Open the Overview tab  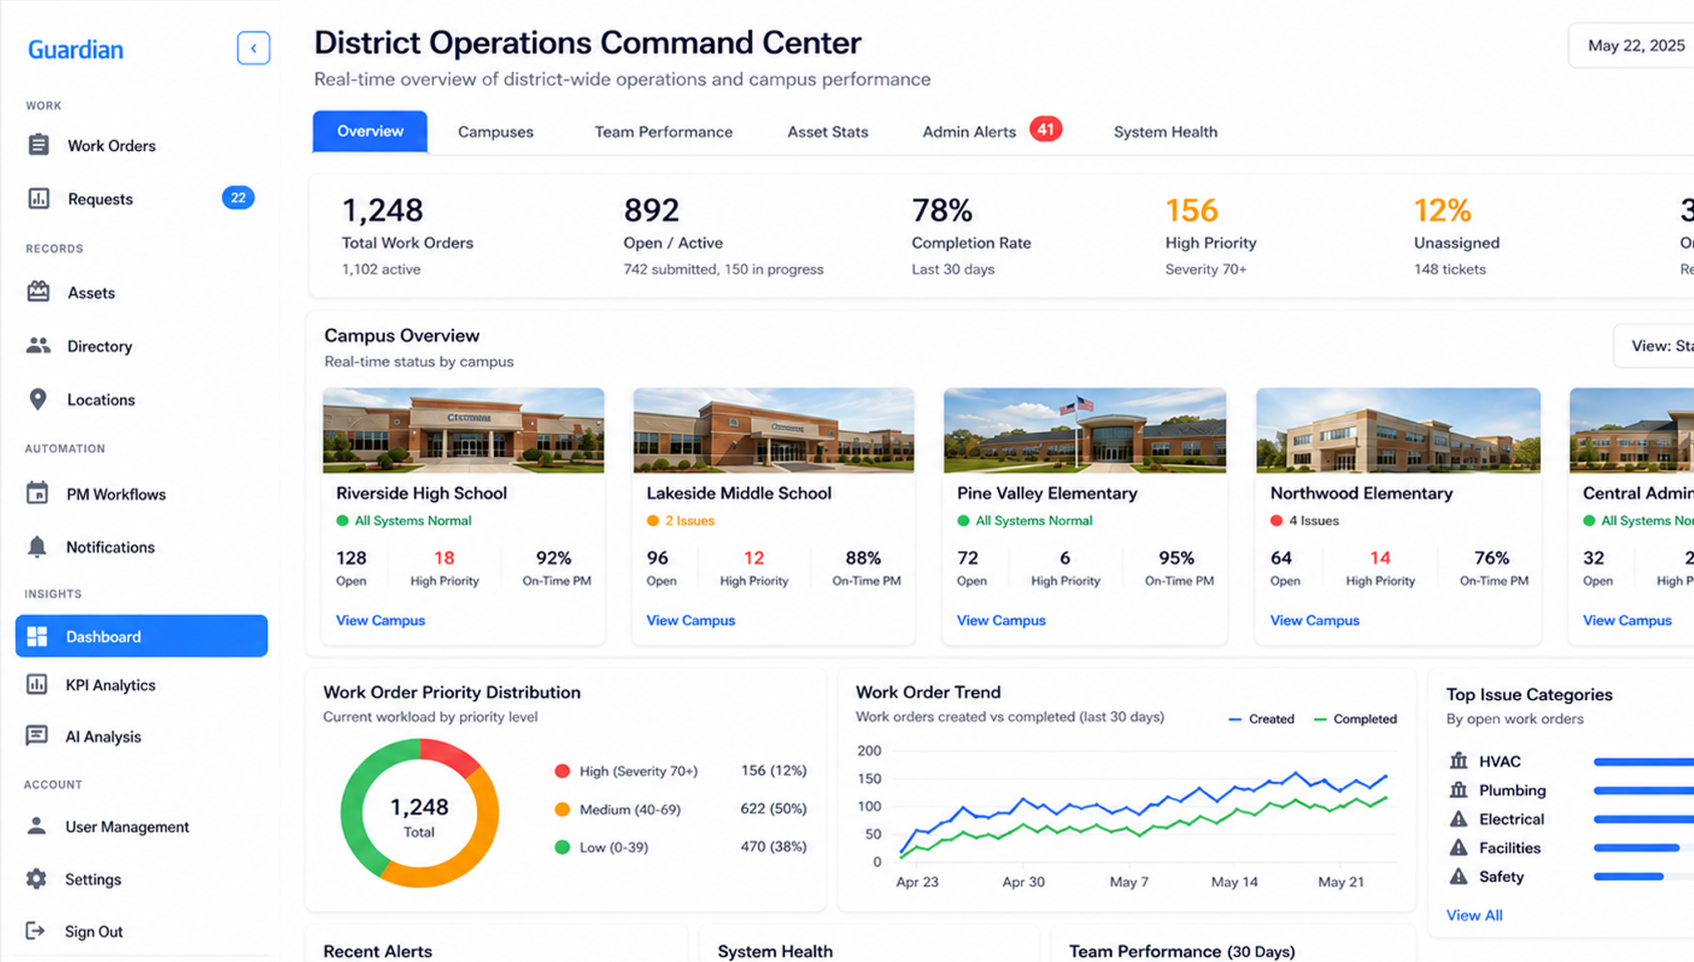(370, 131)
